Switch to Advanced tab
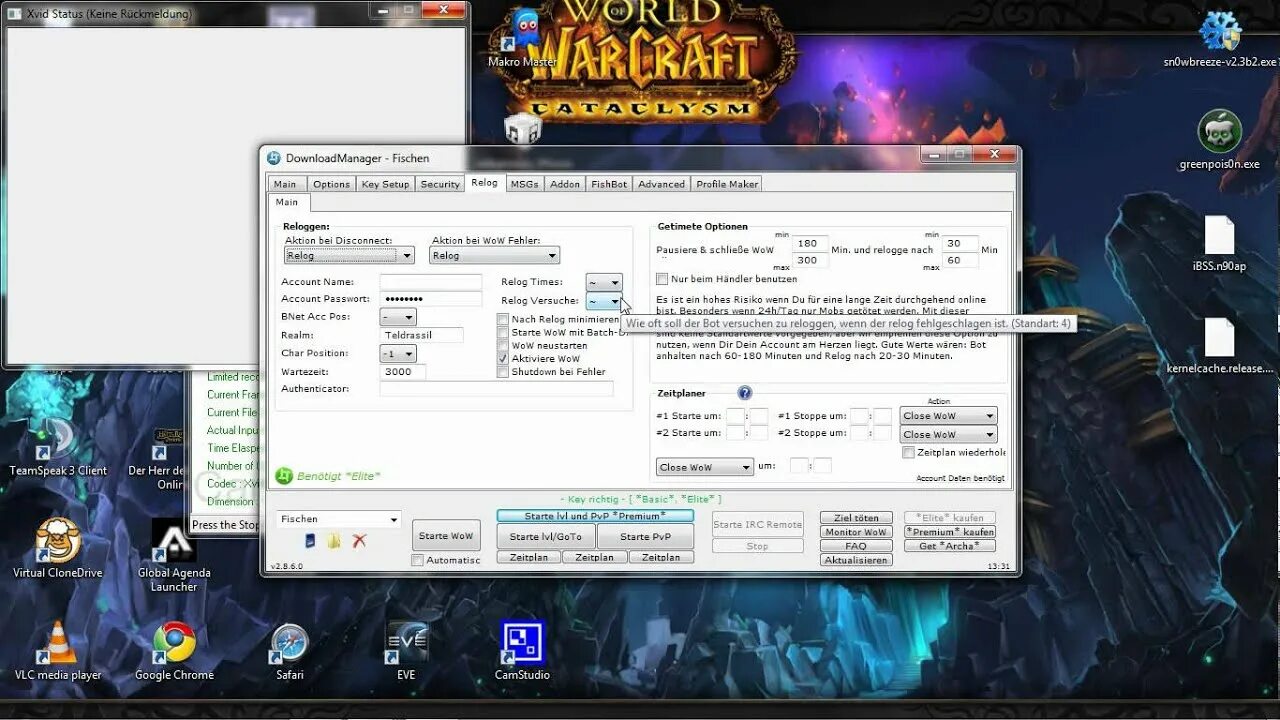Image resolution: width=1280 pixels, height=720 pixels. coord(661,184)
